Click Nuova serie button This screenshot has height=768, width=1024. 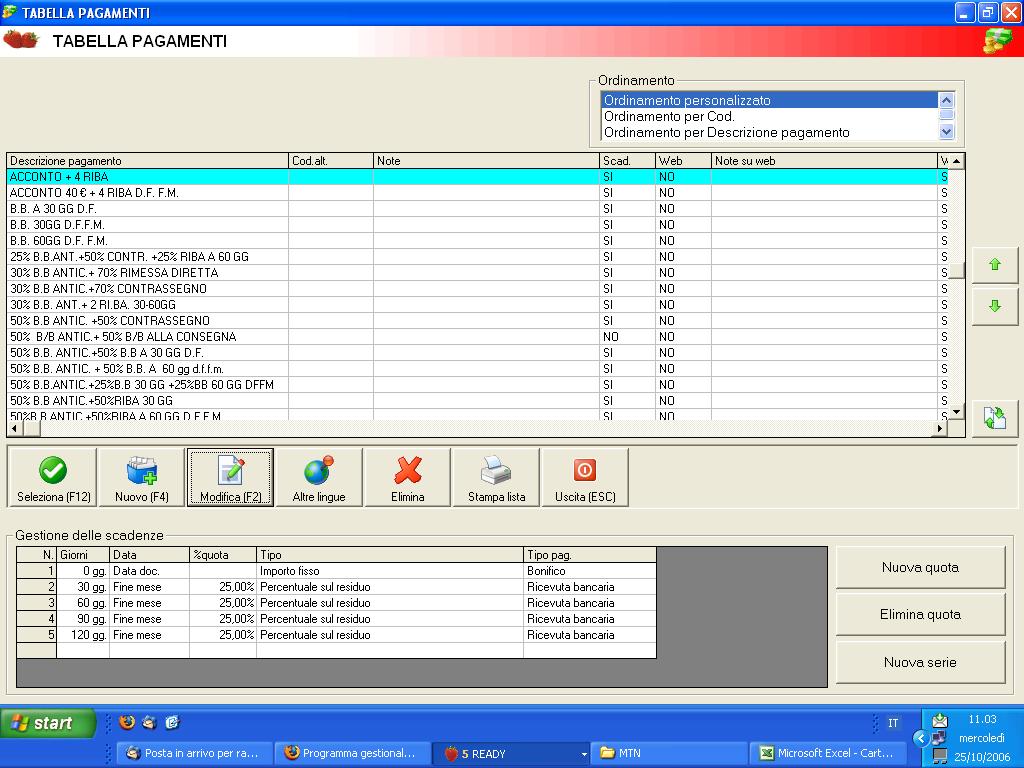click(920, 662)
